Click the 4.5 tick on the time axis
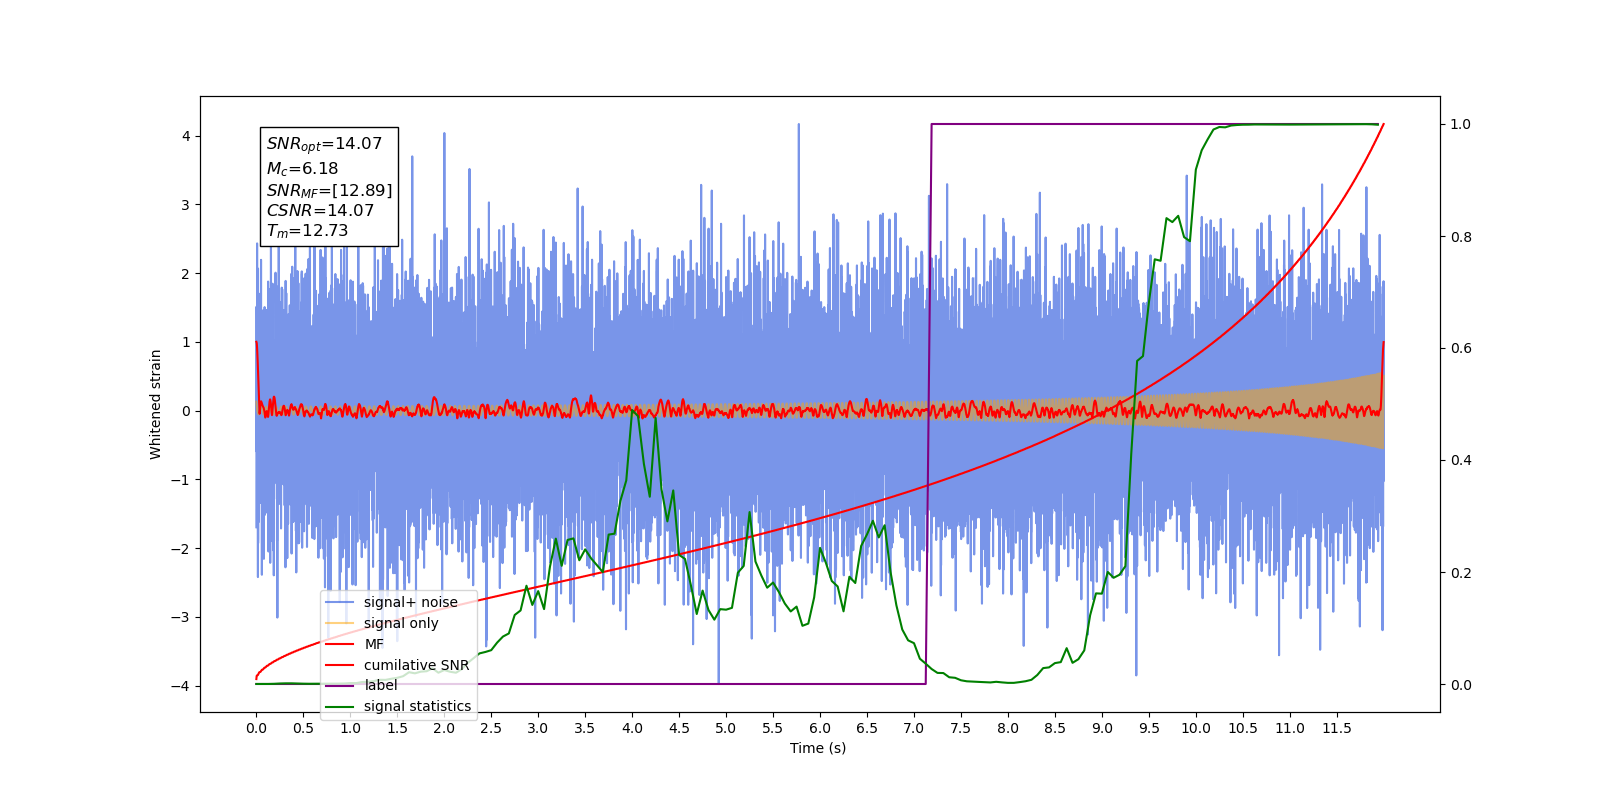Viewport: 1600px width, 800px height. pyautogui.click(x=679, y=728)
